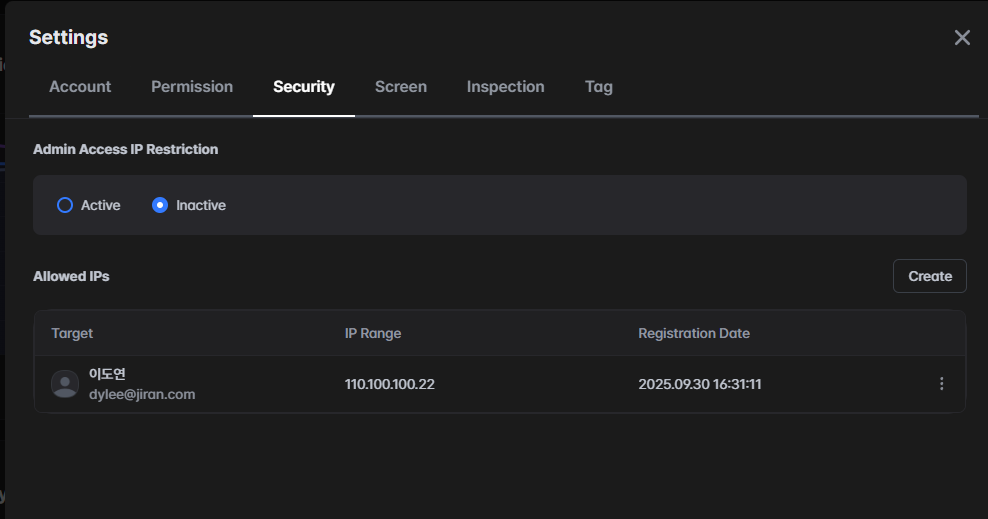988x519 pixels.
Task: Open the Tag tab
Action: 599,87
